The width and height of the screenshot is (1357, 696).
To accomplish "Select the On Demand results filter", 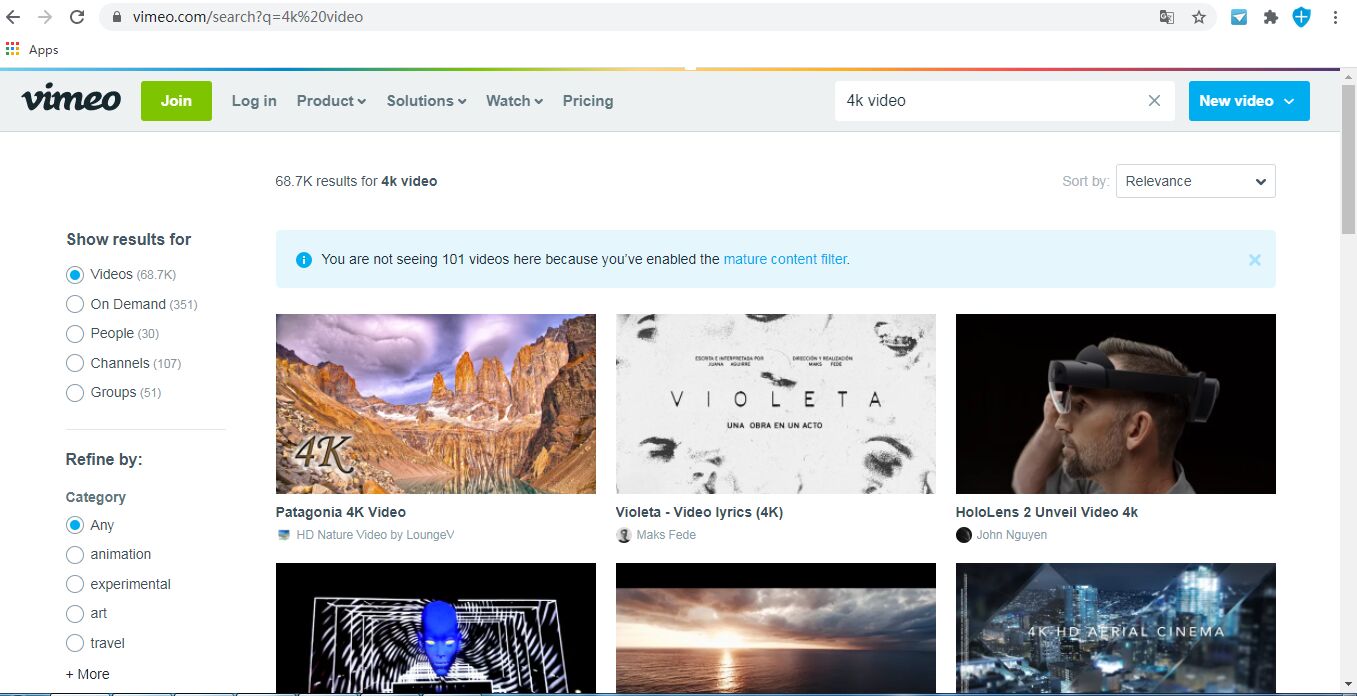I will click(74, 304).
